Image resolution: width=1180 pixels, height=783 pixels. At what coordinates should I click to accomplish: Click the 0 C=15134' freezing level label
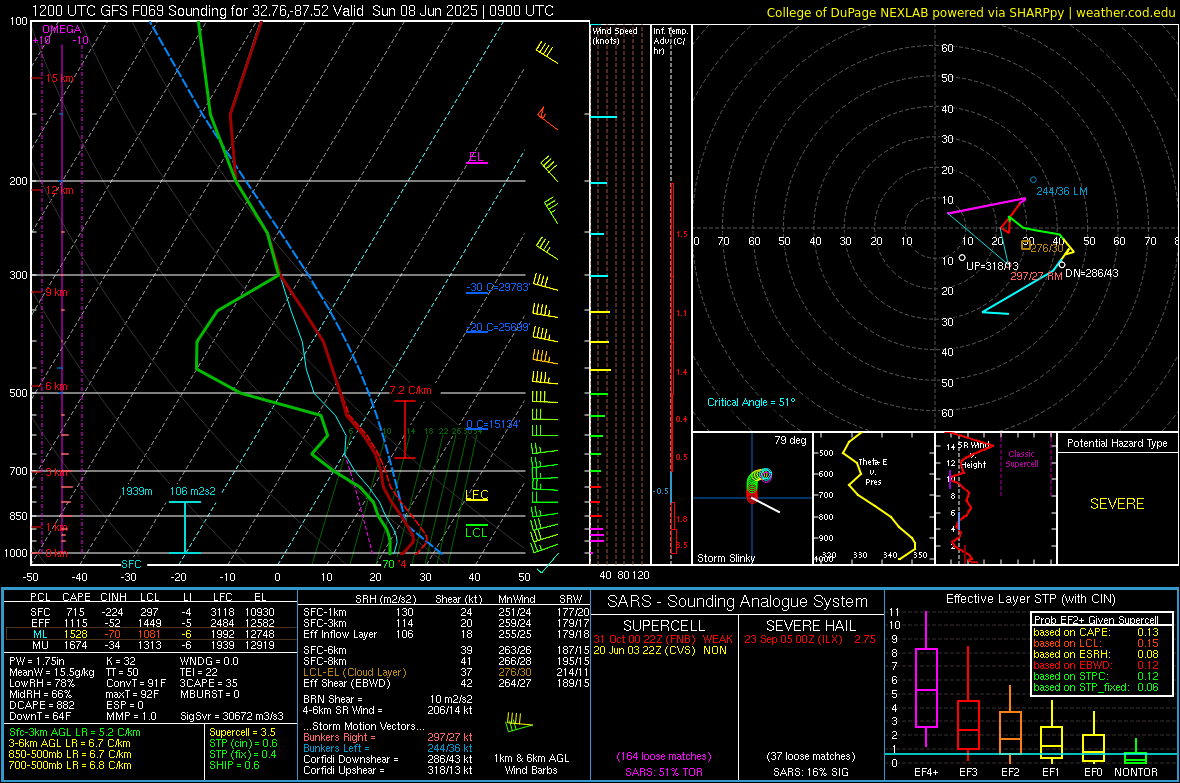tap(493, 424)
